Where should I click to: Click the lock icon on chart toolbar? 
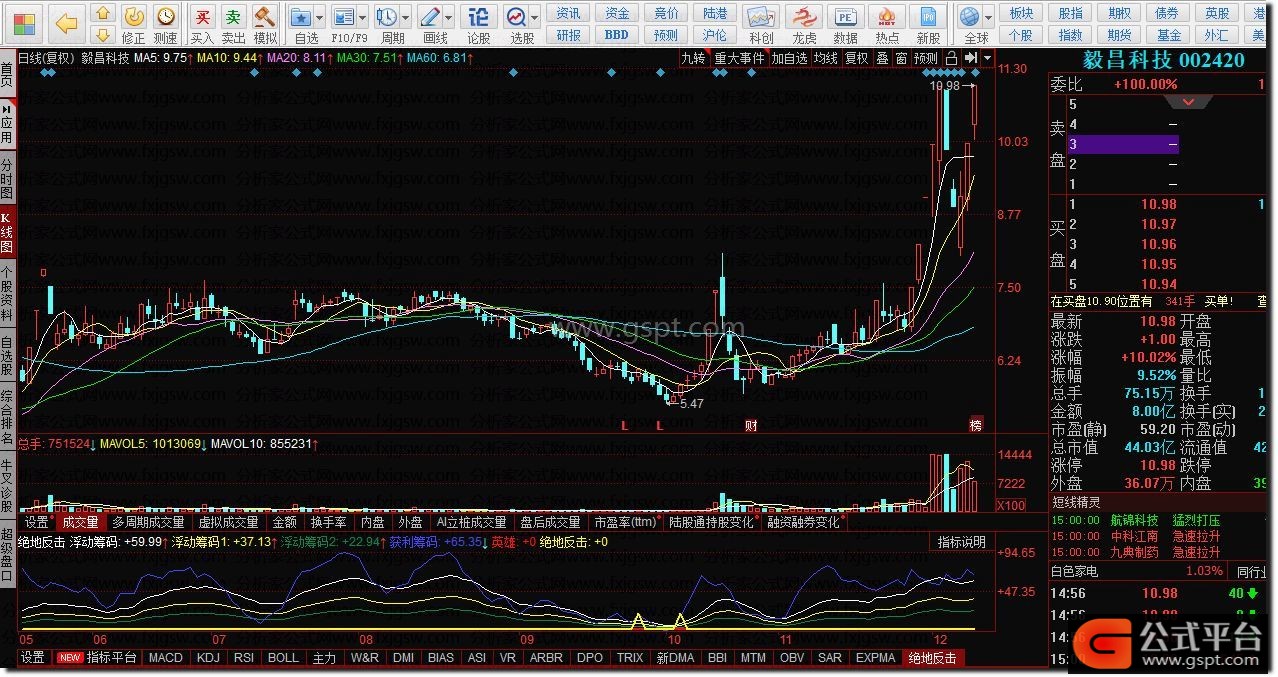[952, 58]
